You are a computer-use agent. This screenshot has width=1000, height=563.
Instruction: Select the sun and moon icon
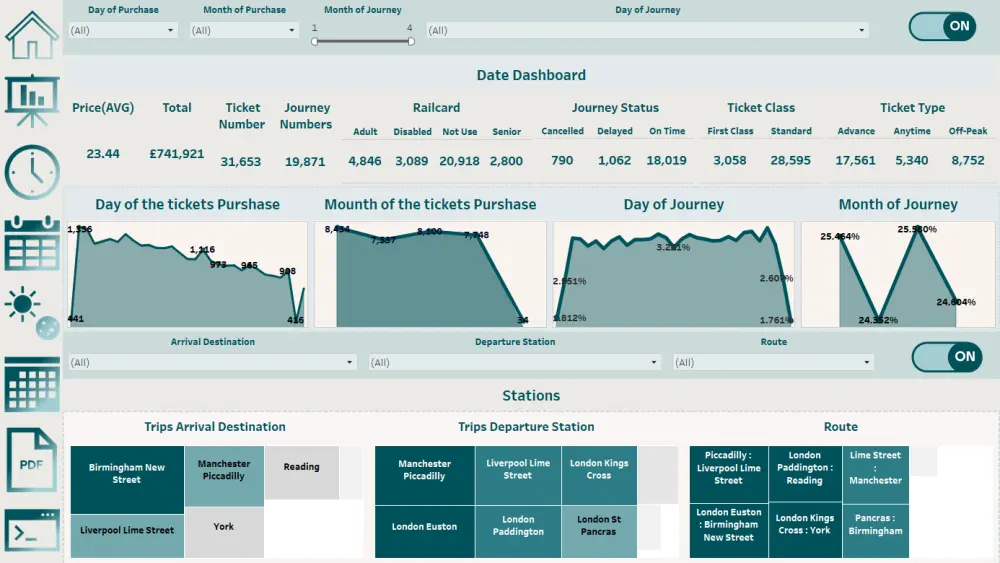click(32, 312)
